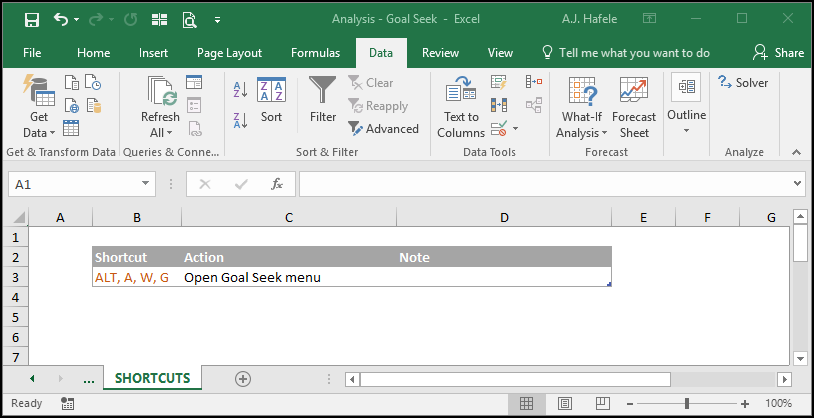Open the Name Box dropdown arrow
Image resolution: width=814 pixels, height=418 pixels.
[145, 184]
